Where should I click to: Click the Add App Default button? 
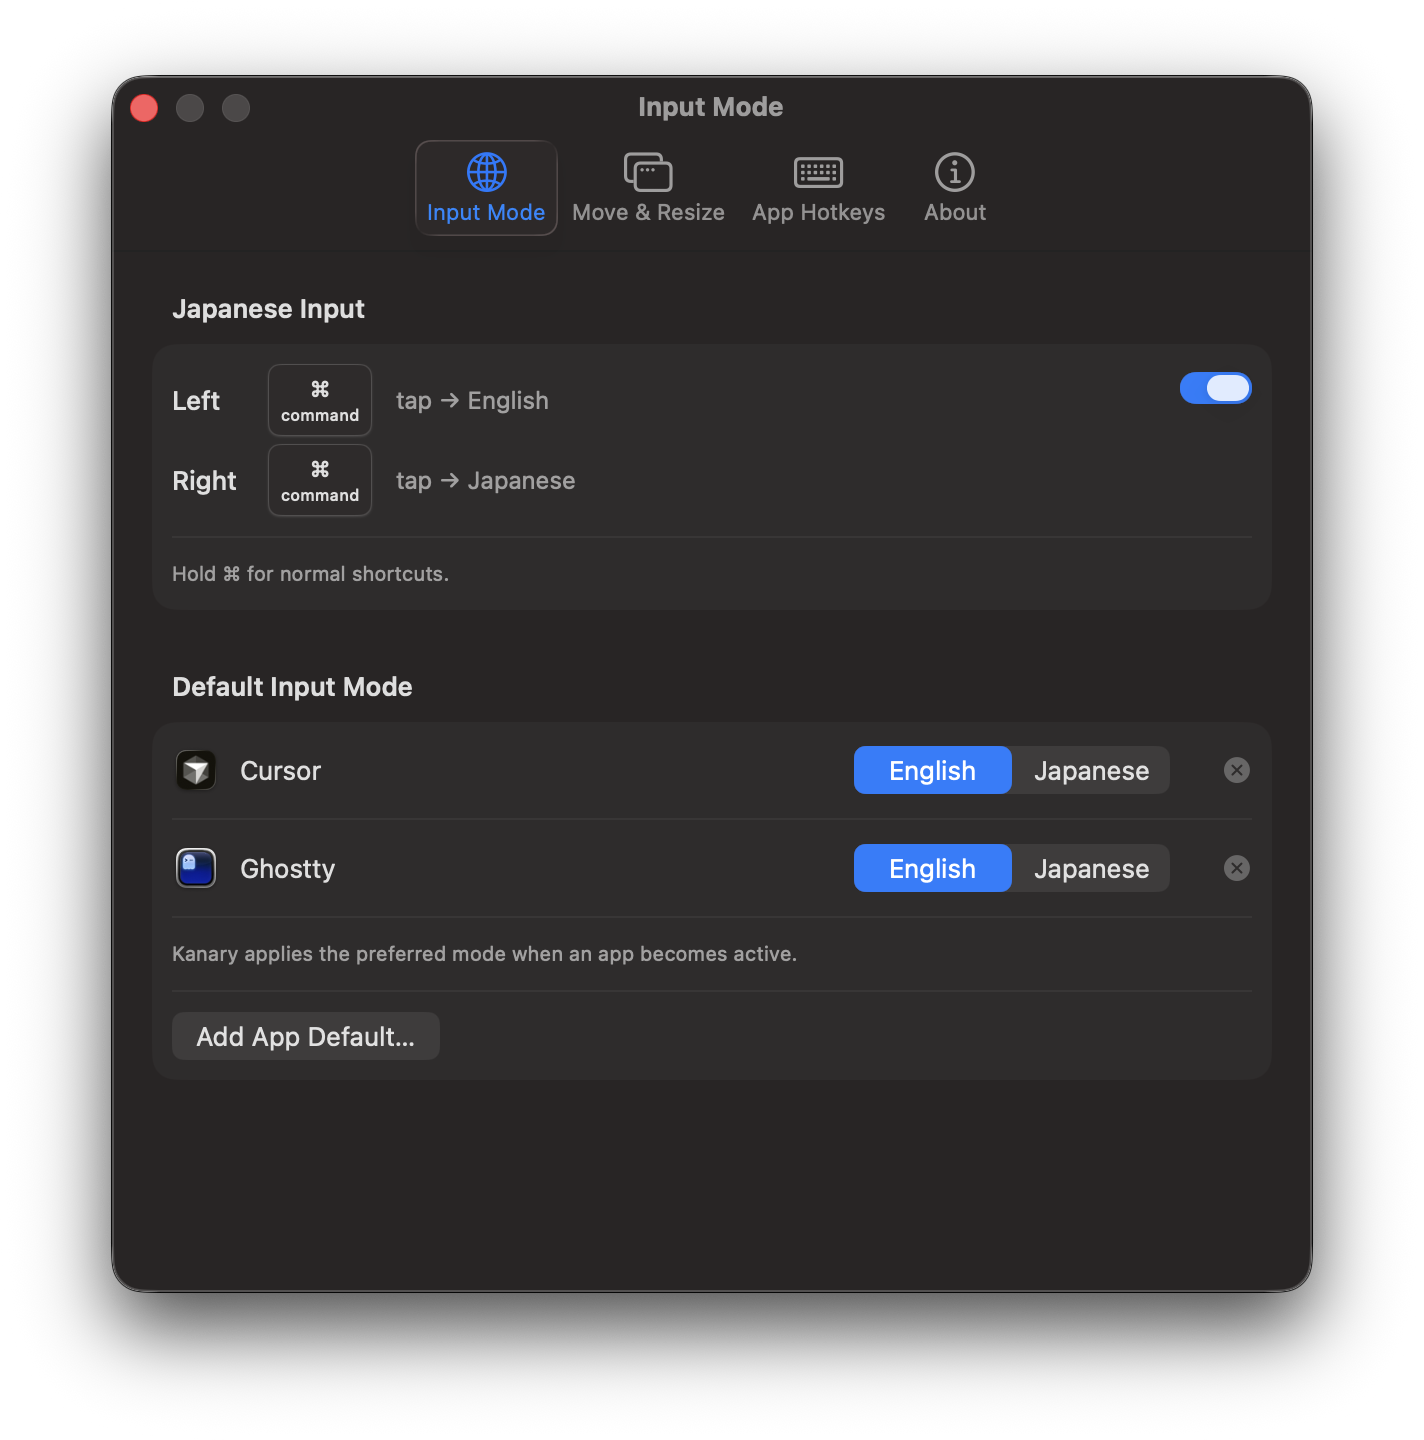pyautogui.click(x=305, y=1036)
